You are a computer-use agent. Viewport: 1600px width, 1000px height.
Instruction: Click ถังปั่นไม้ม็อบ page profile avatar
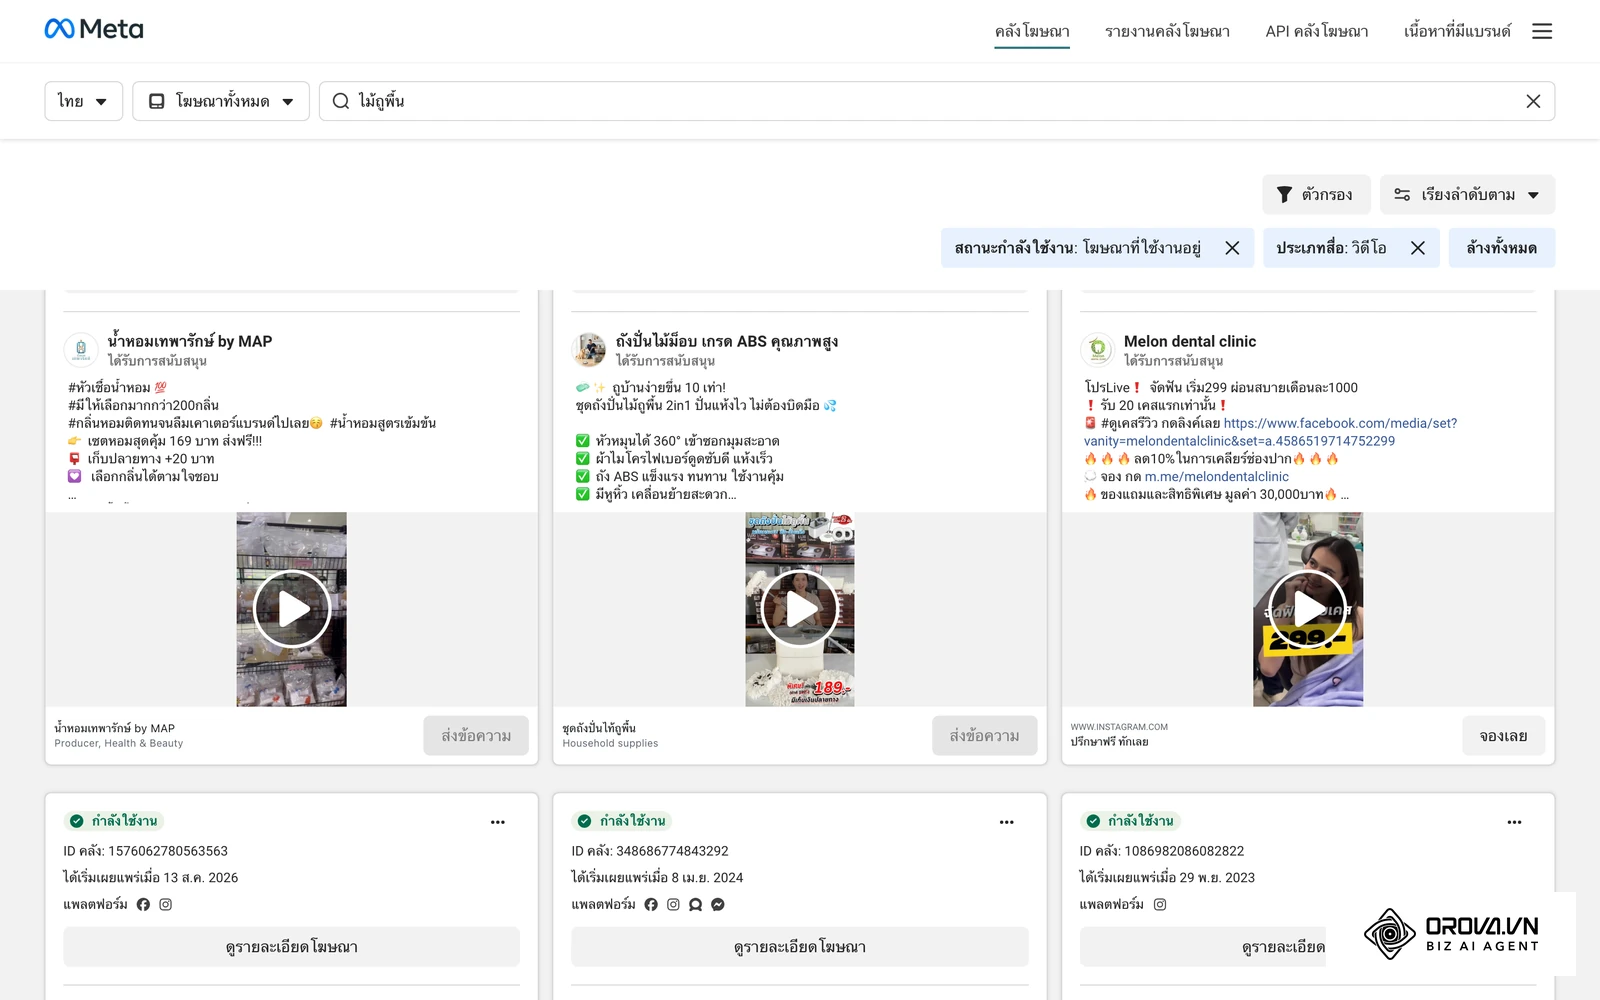[x=589, y=349]
